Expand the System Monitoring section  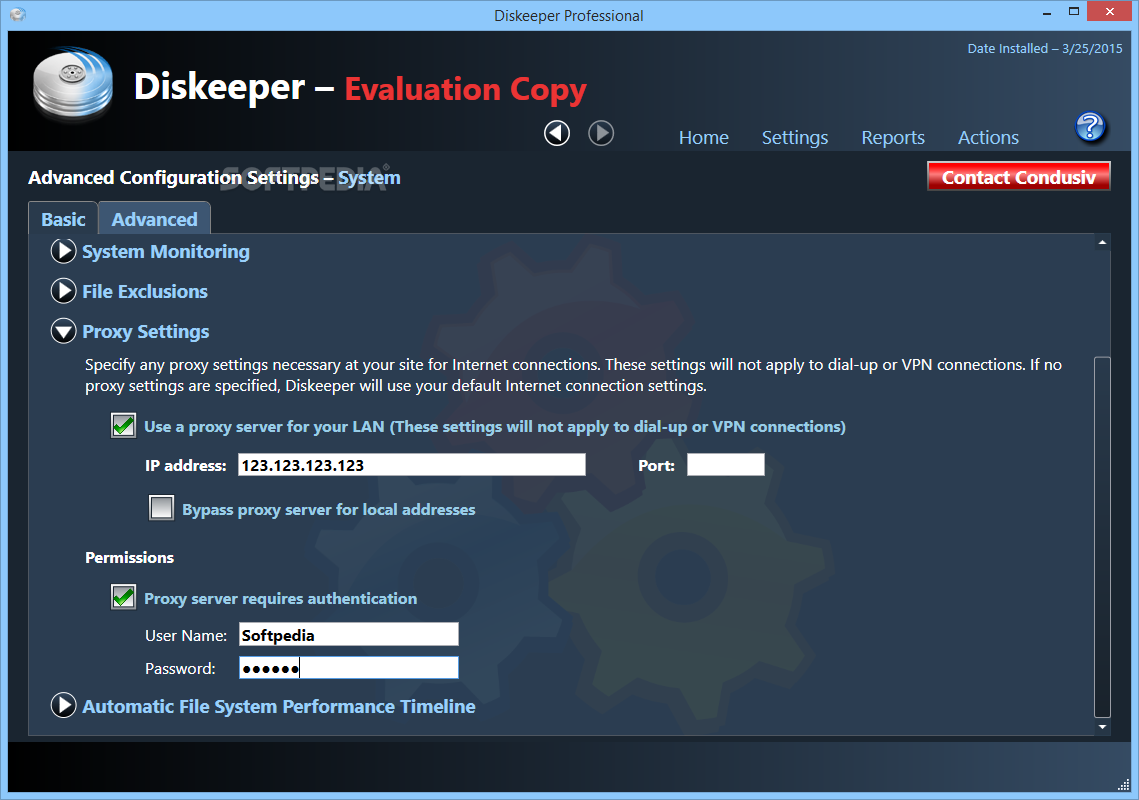click(63, 251)
